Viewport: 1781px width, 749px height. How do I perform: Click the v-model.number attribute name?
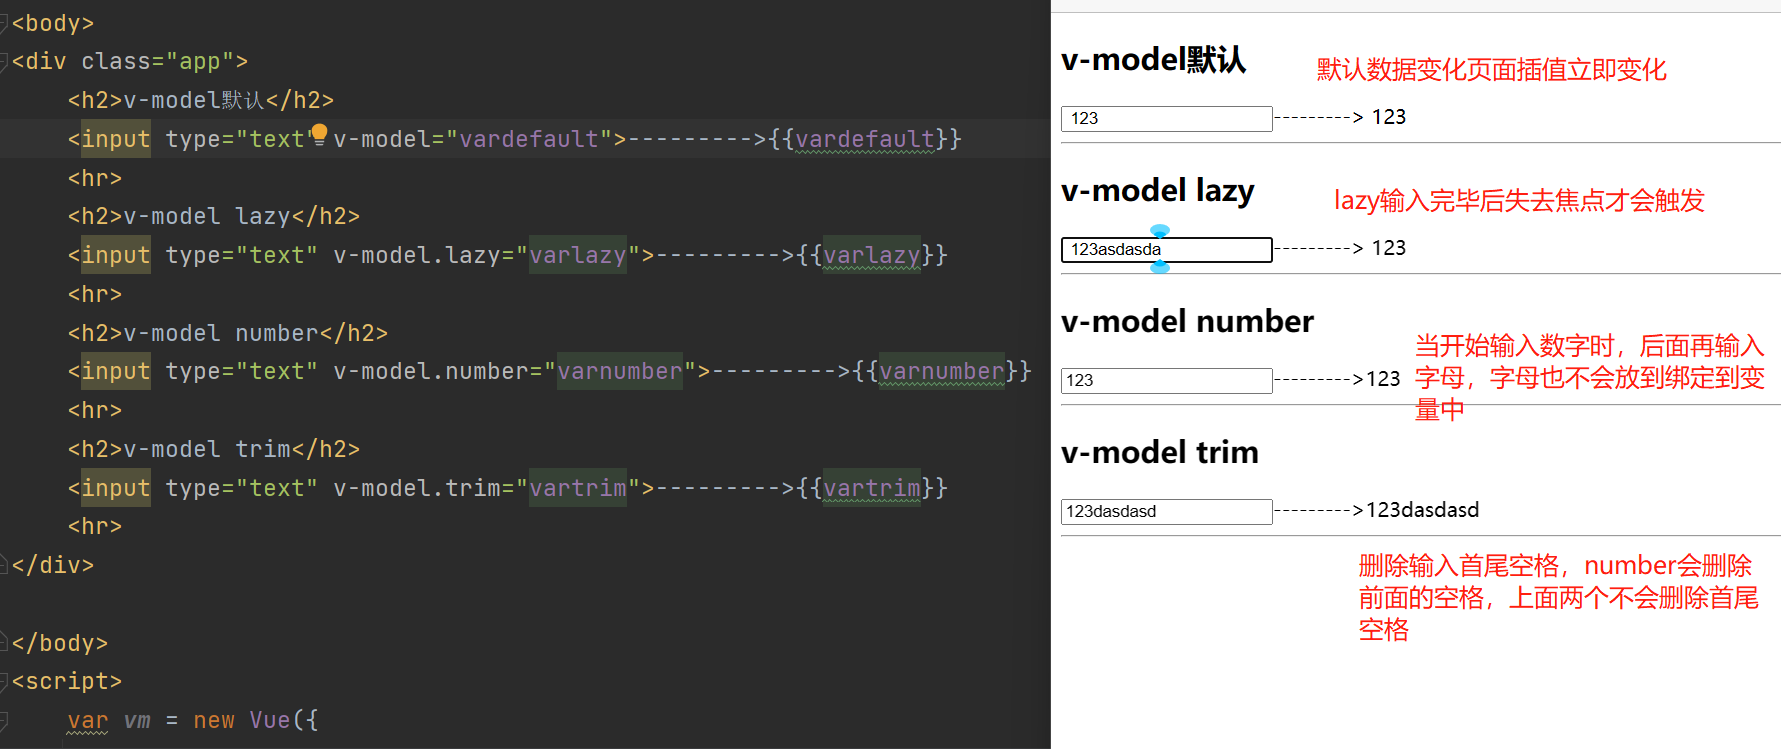tap(431, 372)
